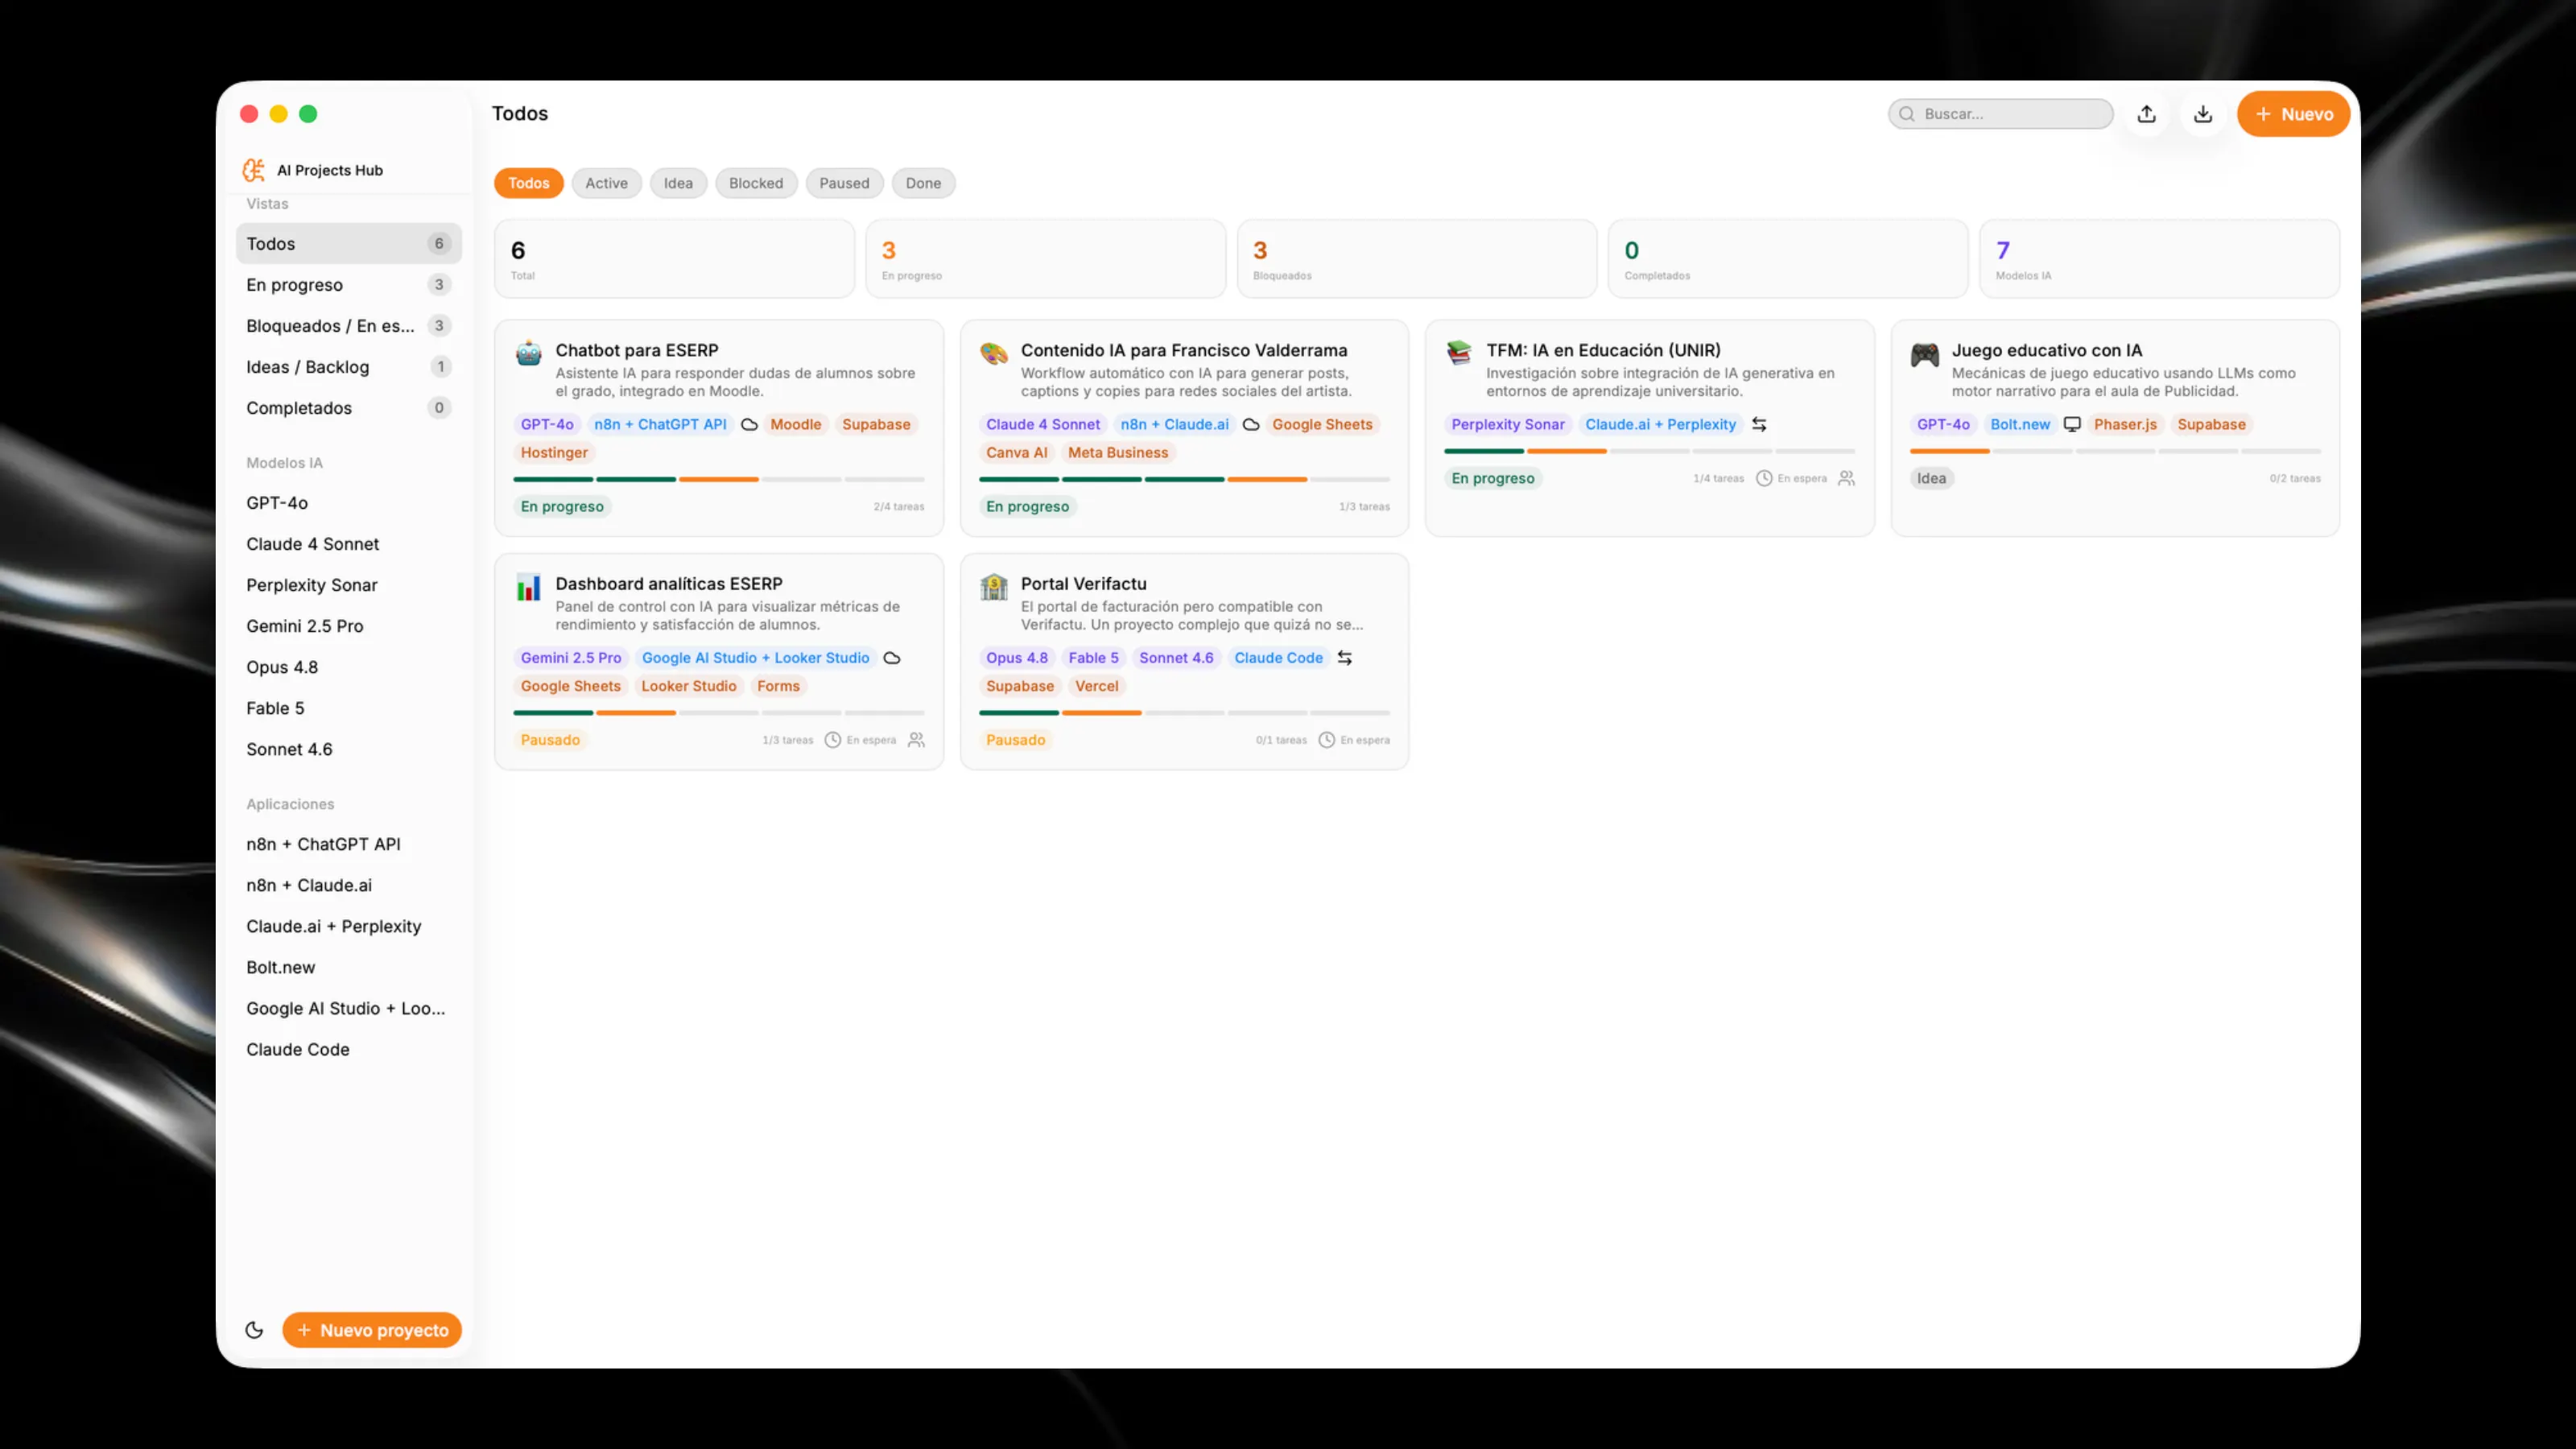Filter by GPT-4o in sidebar models
Image resolution: width=2576 pixels, height=1449 pixels.
348,503
